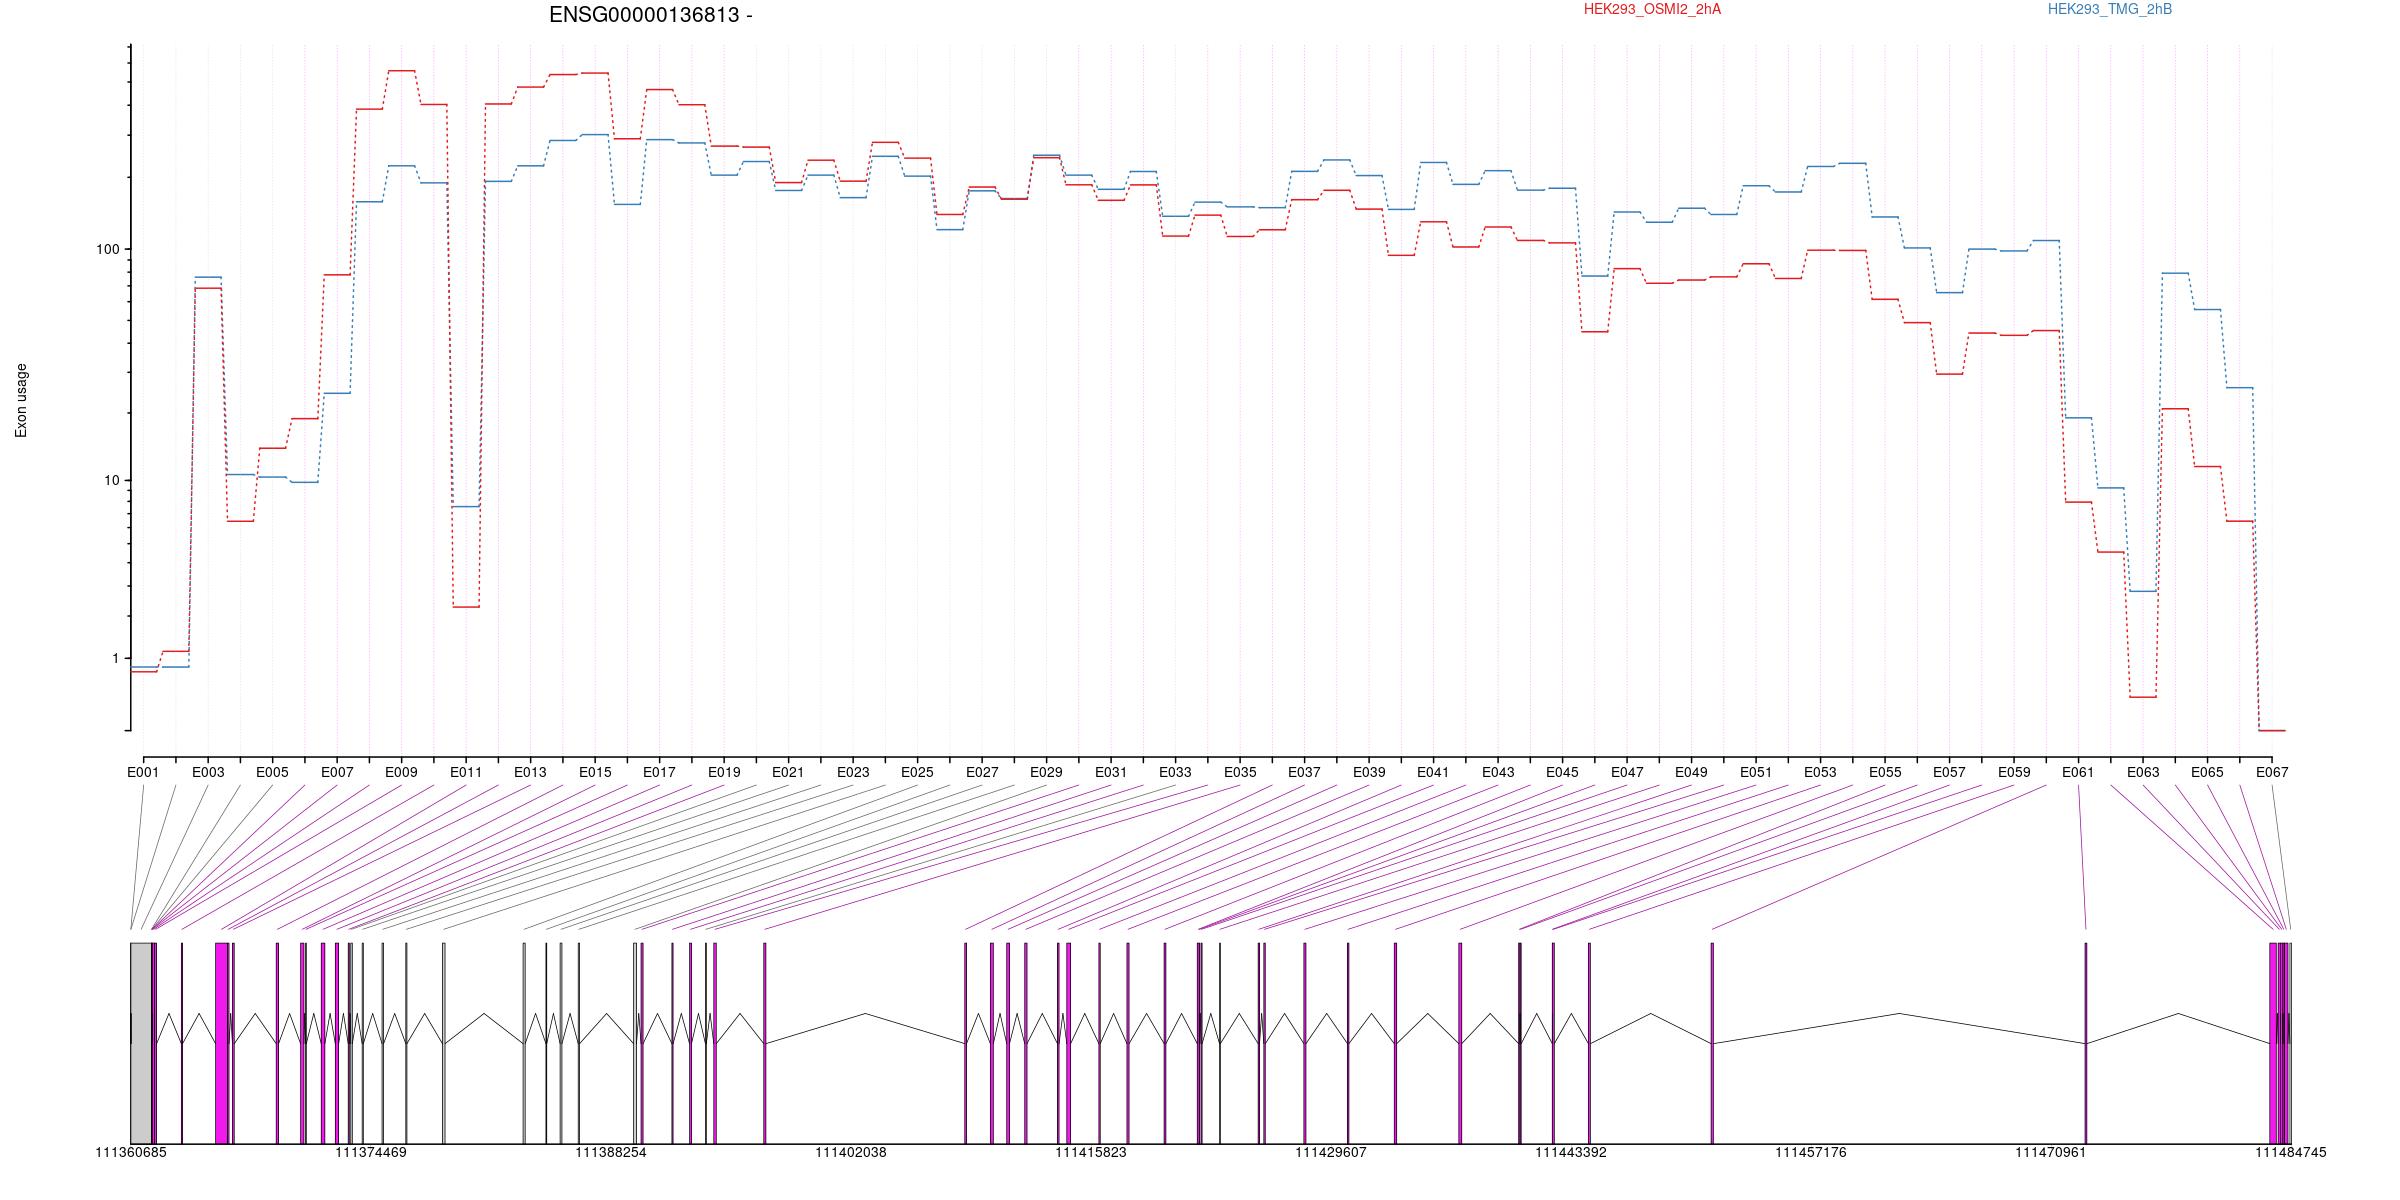This screenshot has height=1200, width=2400.
Task: Click genomic coordinate 111470961
Action: [x=2051, y=1152]
